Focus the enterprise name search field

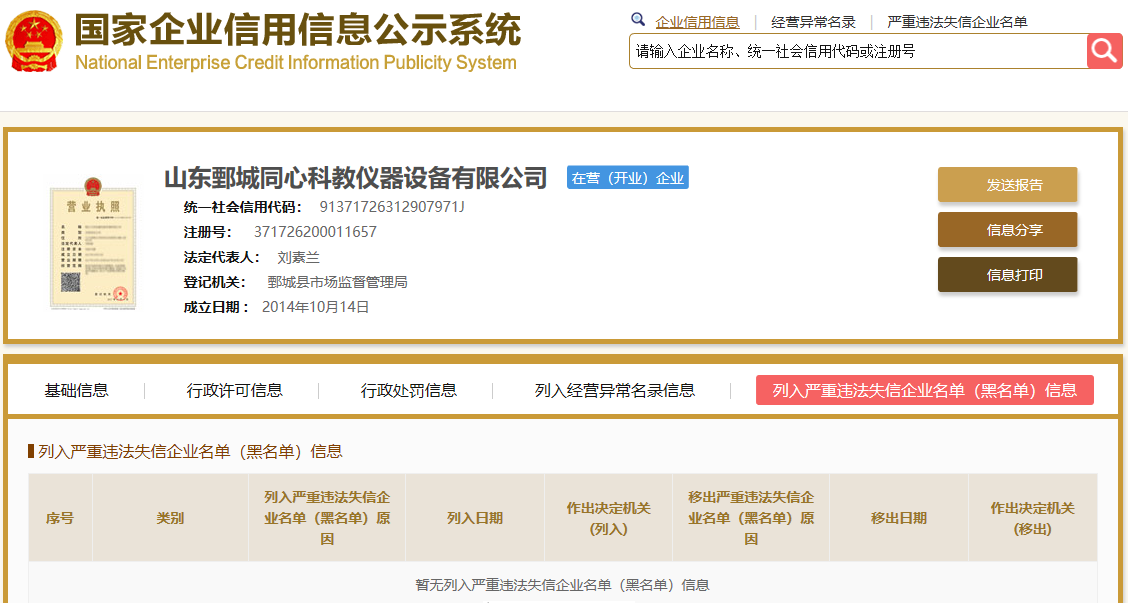[858, 51]
